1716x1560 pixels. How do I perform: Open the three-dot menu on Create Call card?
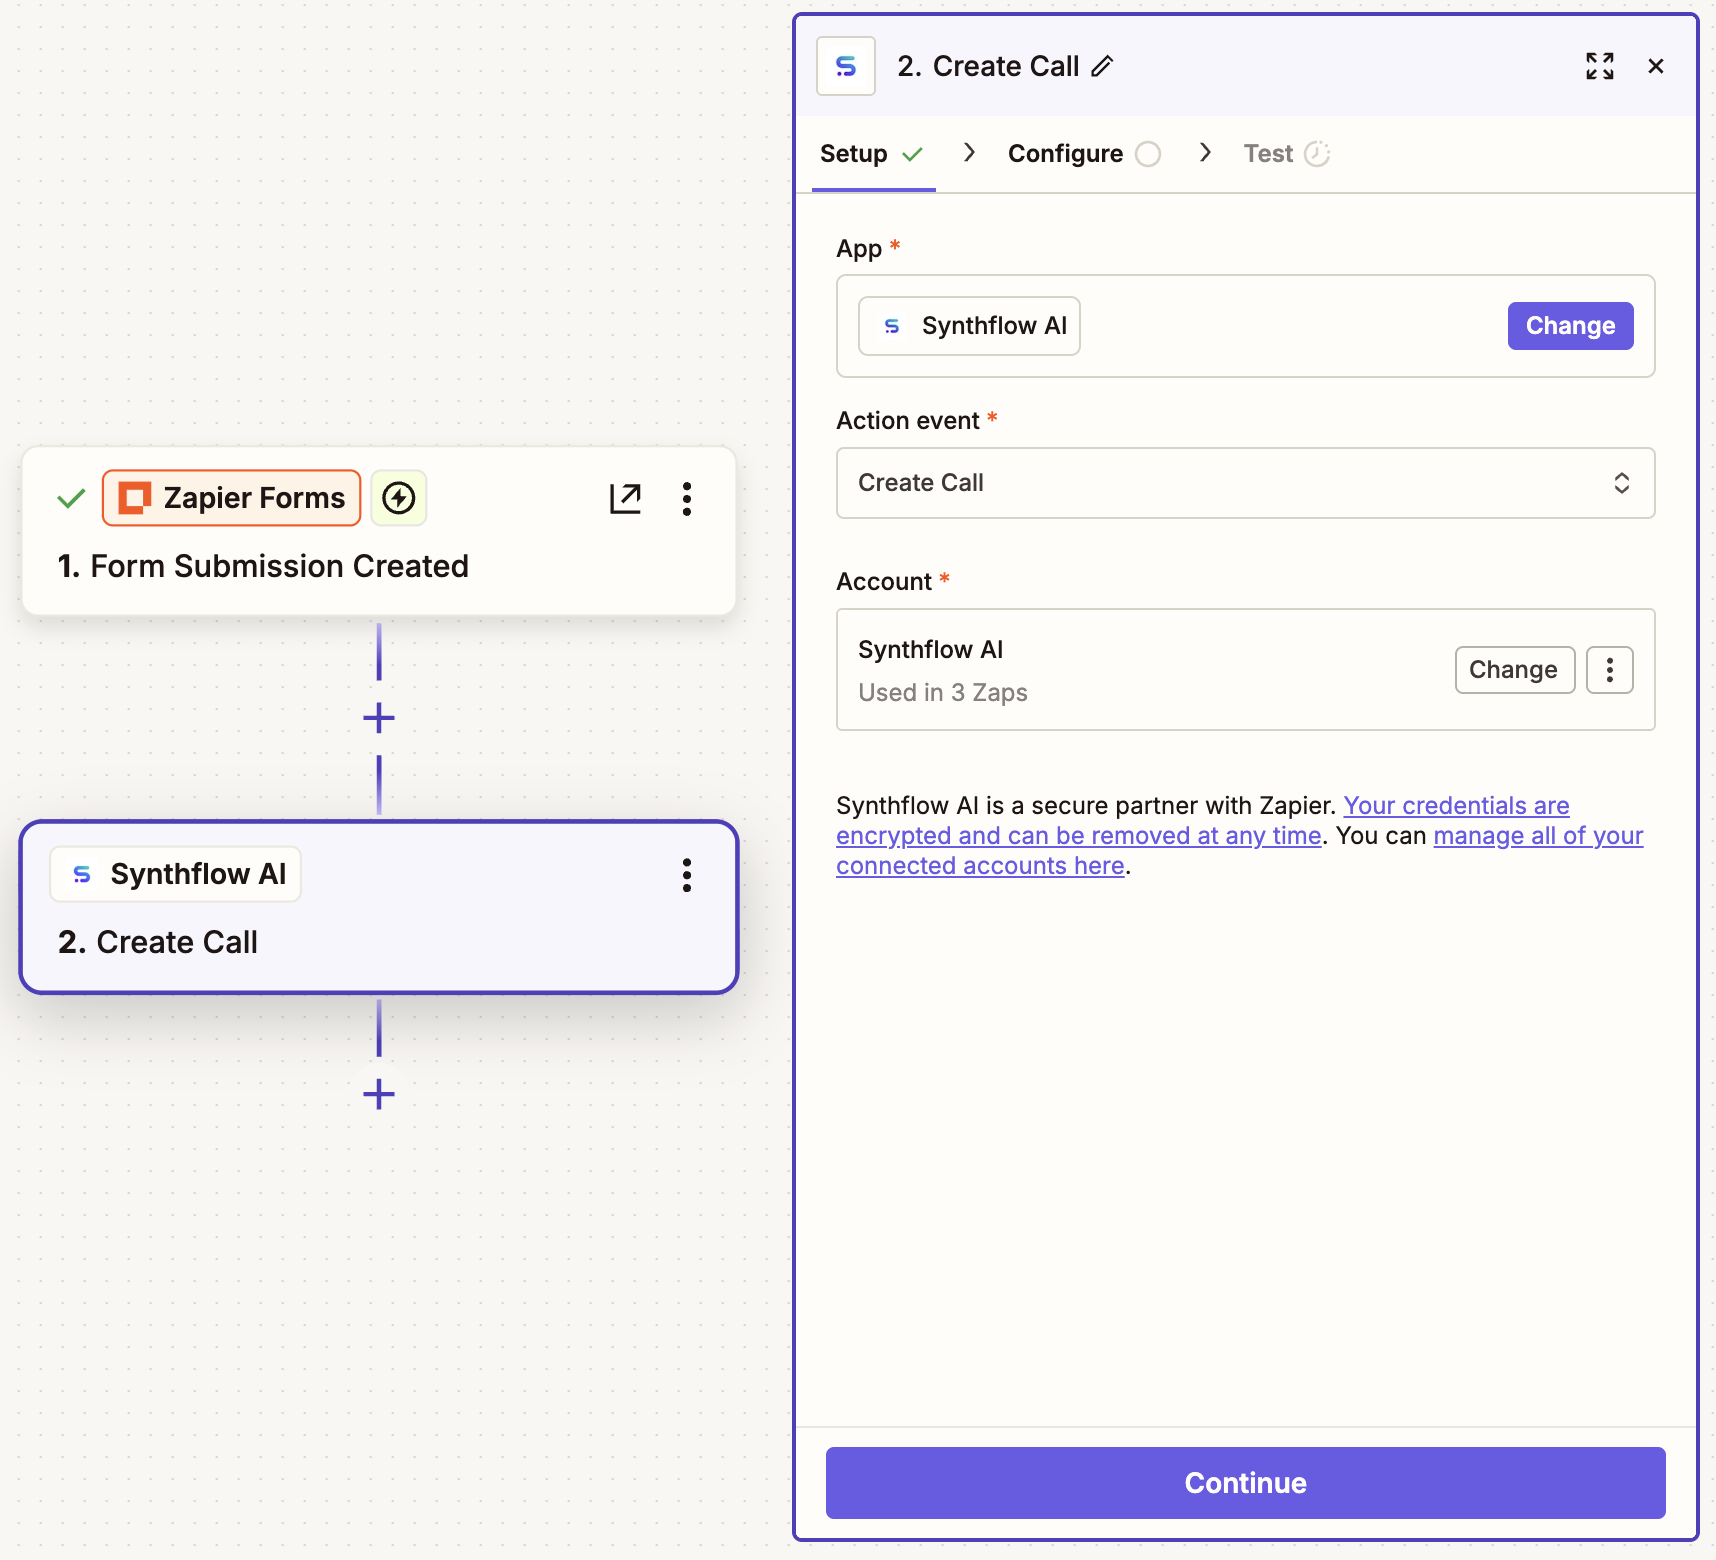pyautogui.click(x=687, y=875)
